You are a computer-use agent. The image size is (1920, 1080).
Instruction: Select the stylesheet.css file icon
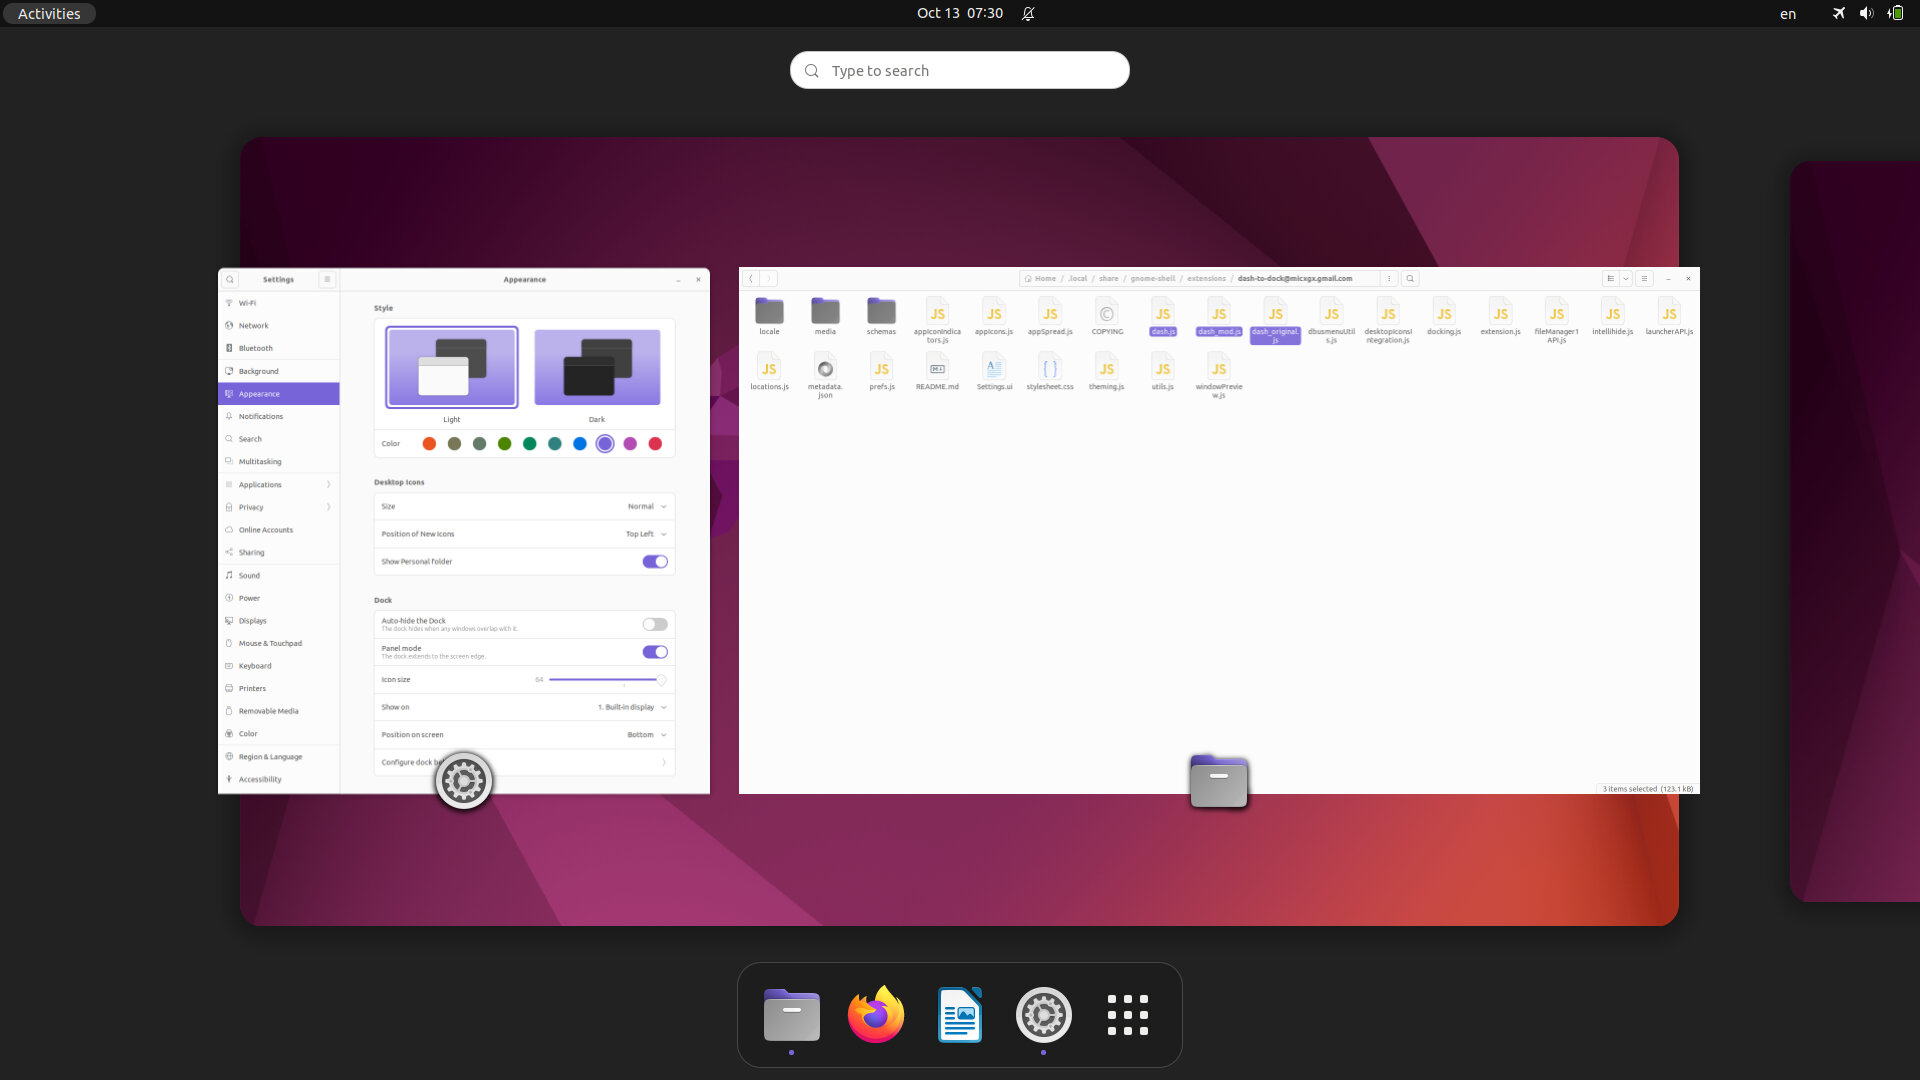[1049, 369]
